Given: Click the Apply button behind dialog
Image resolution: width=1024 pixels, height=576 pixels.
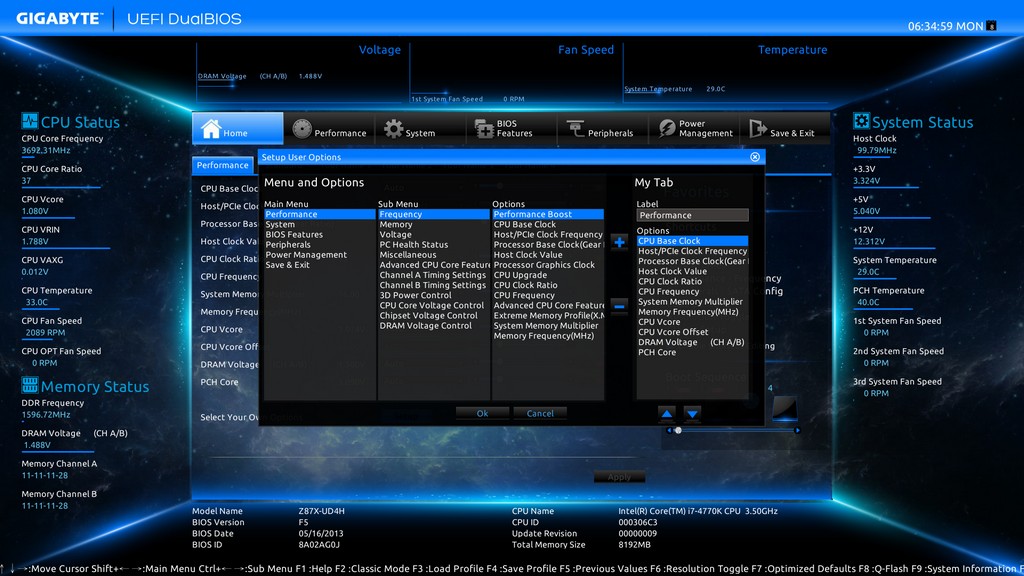Looking at the screenshot, I should pos(619,477).
